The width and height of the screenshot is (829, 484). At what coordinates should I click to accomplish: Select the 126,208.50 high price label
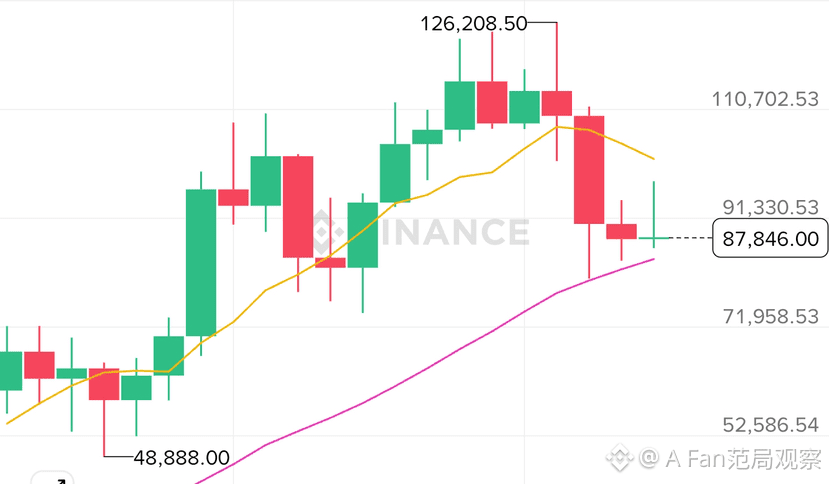tap(475, 24)
